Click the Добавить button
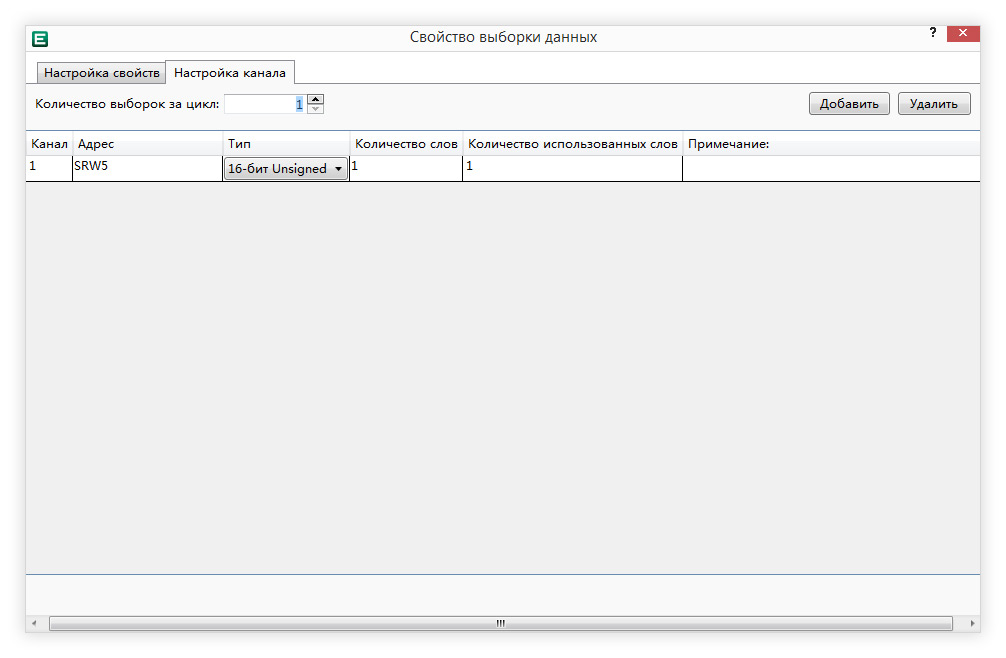Image resolution: width=1006 pixels, height=658 pixels. click(x=849, y=104)
